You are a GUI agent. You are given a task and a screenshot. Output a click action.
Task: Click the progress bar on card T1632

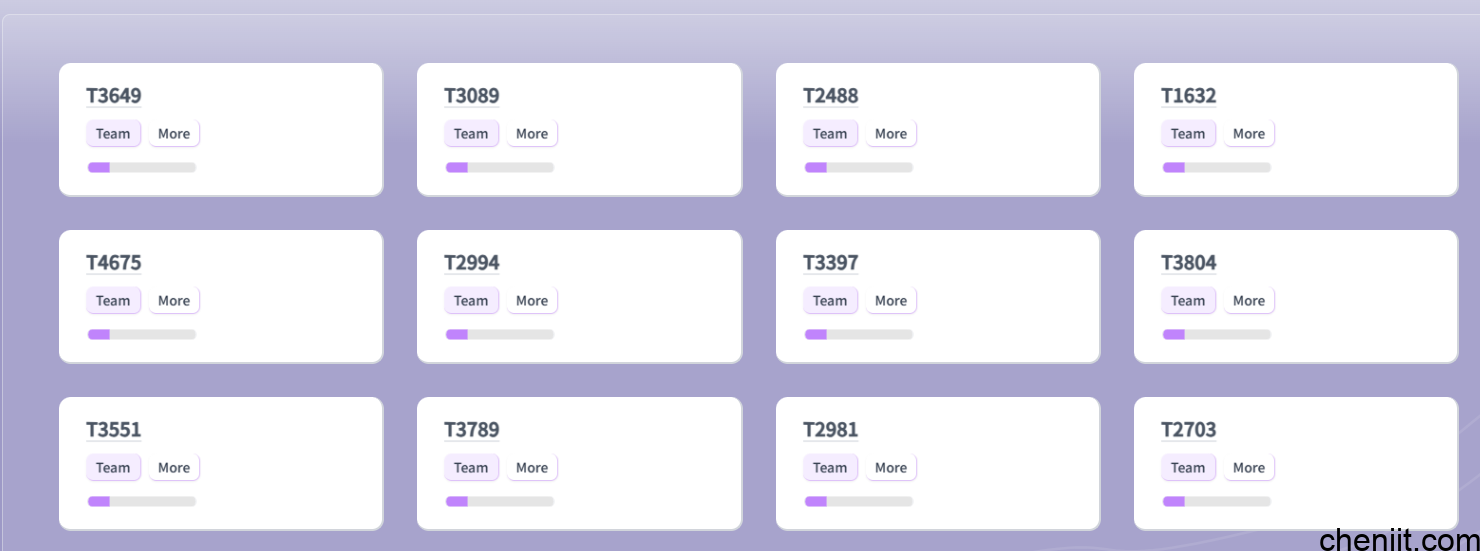[x=1217, y=167]
